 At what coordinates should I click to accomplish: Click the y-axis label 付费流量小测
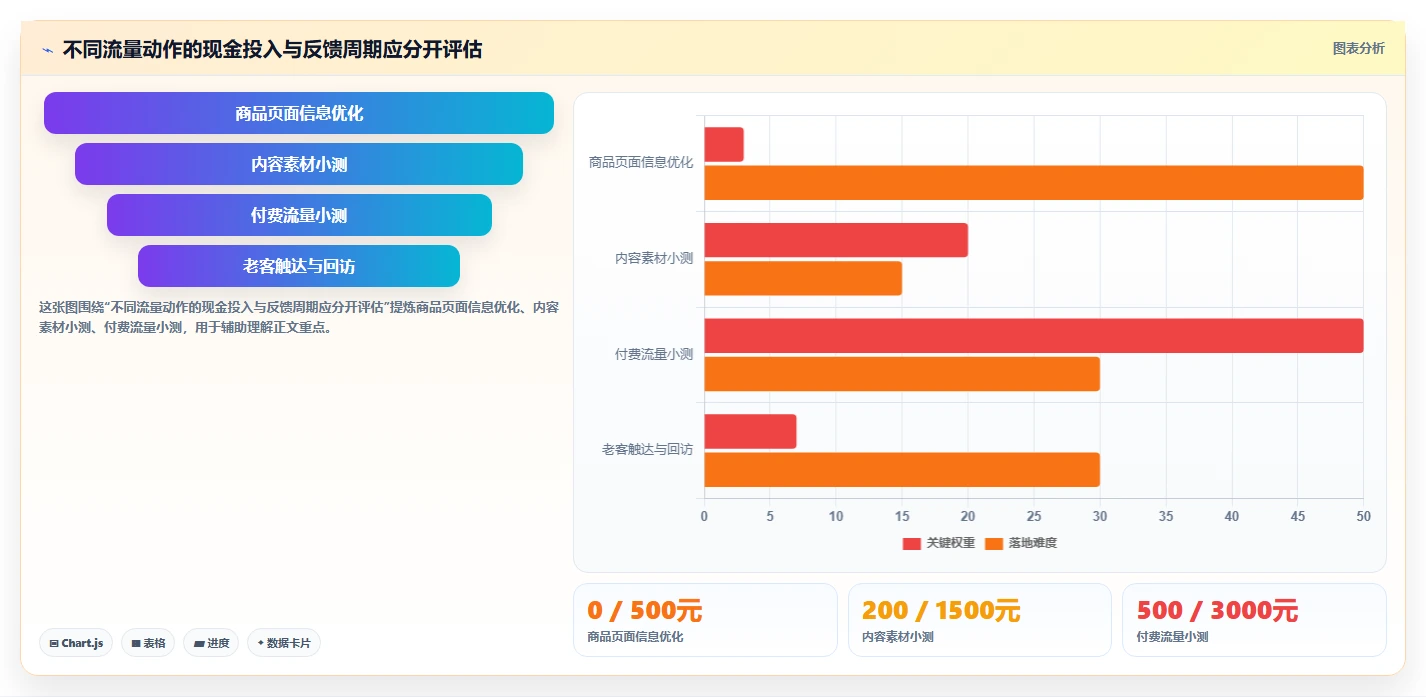pos(654,354)
